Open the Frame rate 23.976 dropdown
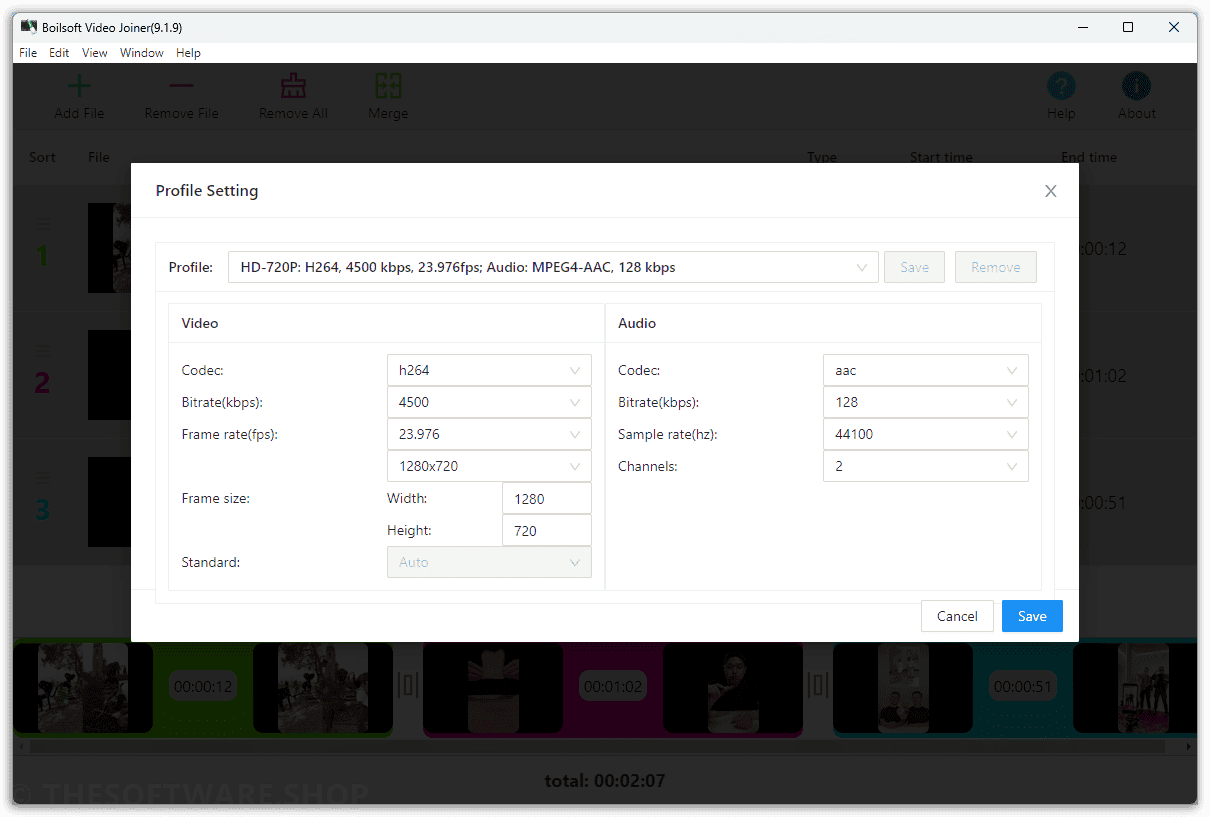The width and height of the screenshot is (1210, 817). 489,434
